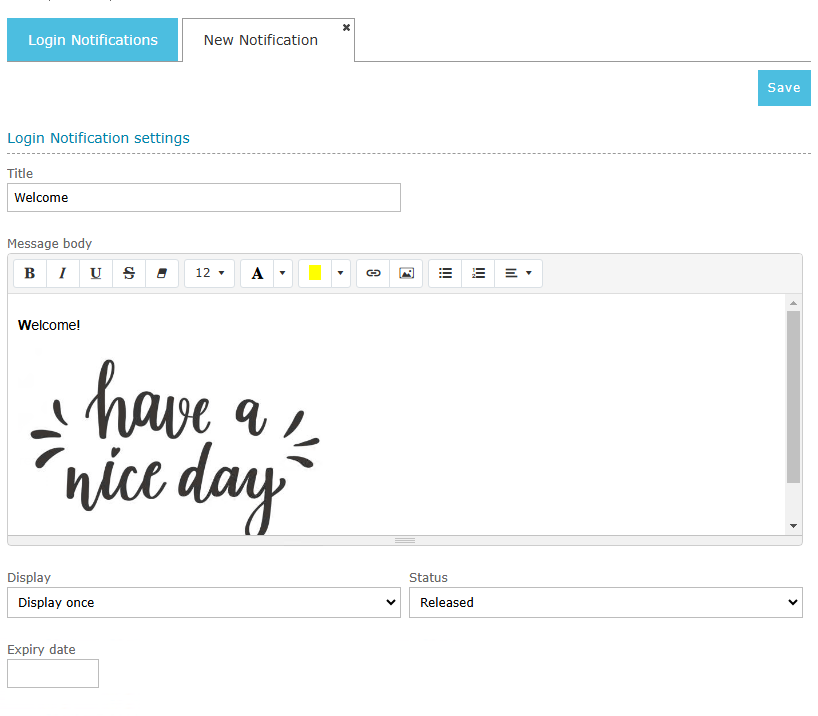
Task: Apply the yellow highlight color swatch
Action: [x=315, y=273]
